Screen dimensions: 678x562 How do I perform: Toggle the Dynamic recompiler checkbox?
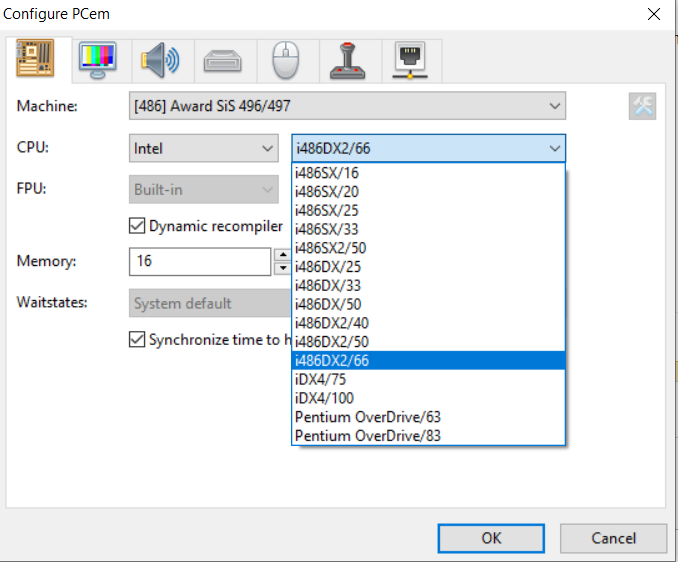pyautogui.click(x=137, y=226)
